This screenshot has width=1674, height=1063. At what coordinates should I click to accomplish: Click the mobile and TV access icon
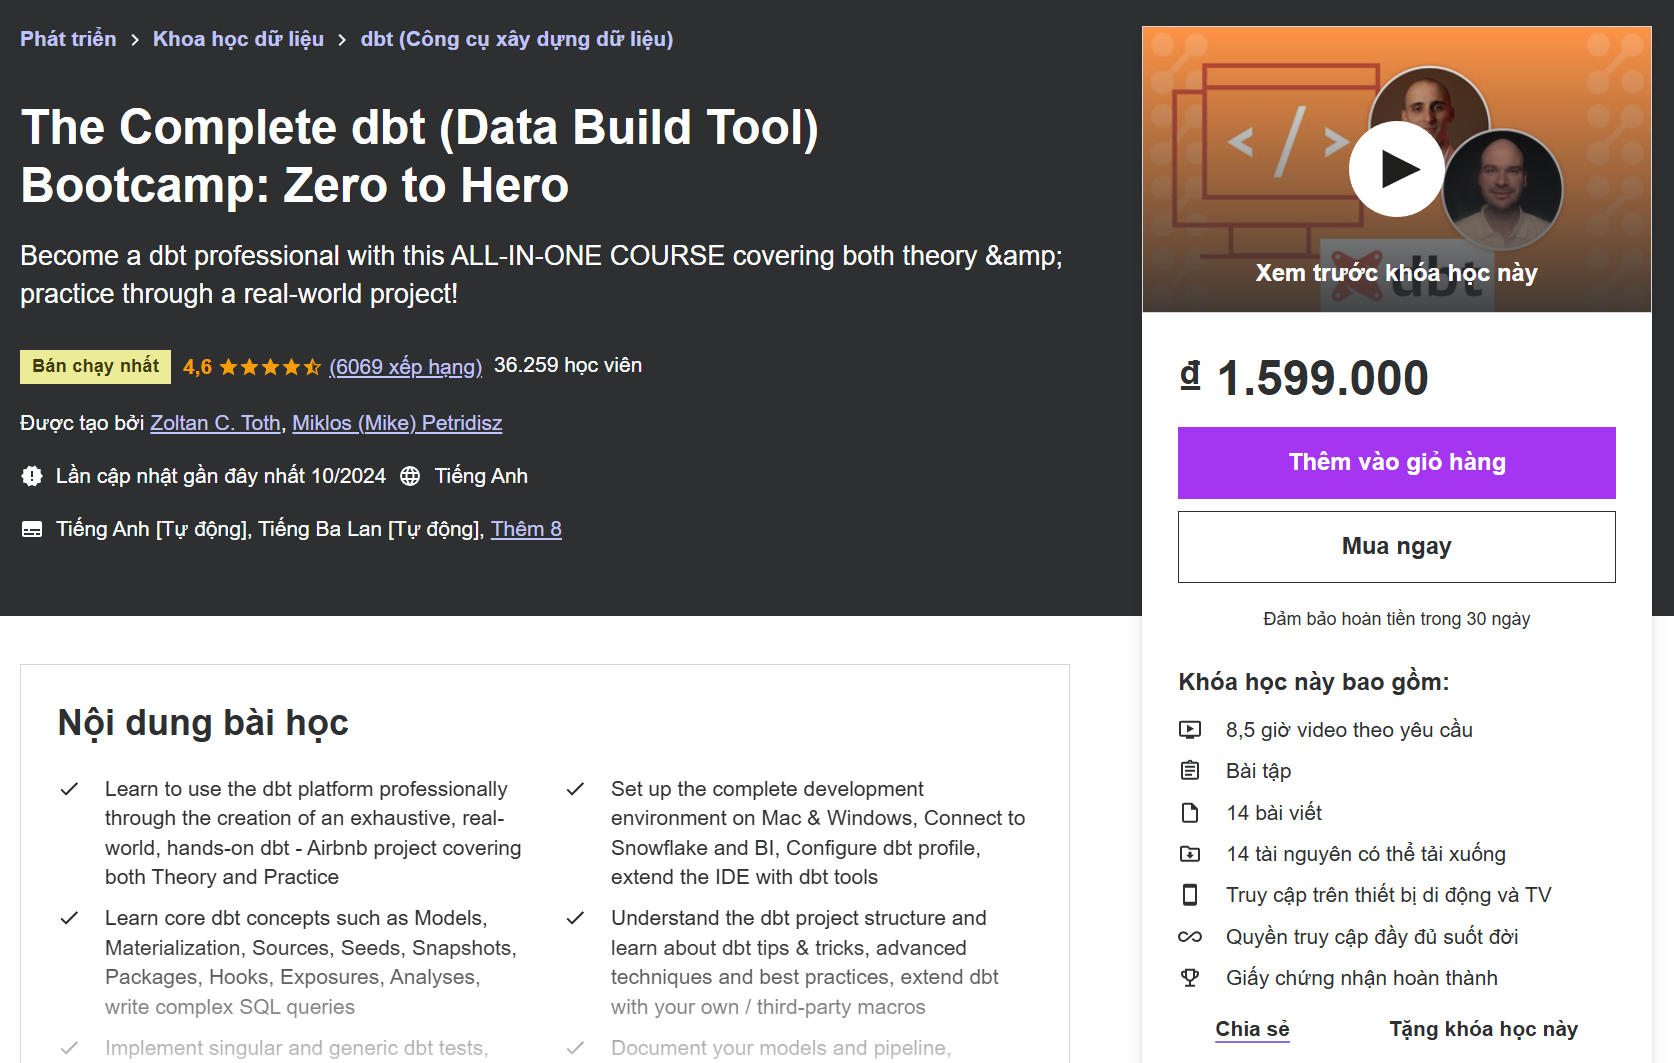(x=1190, y=895)
